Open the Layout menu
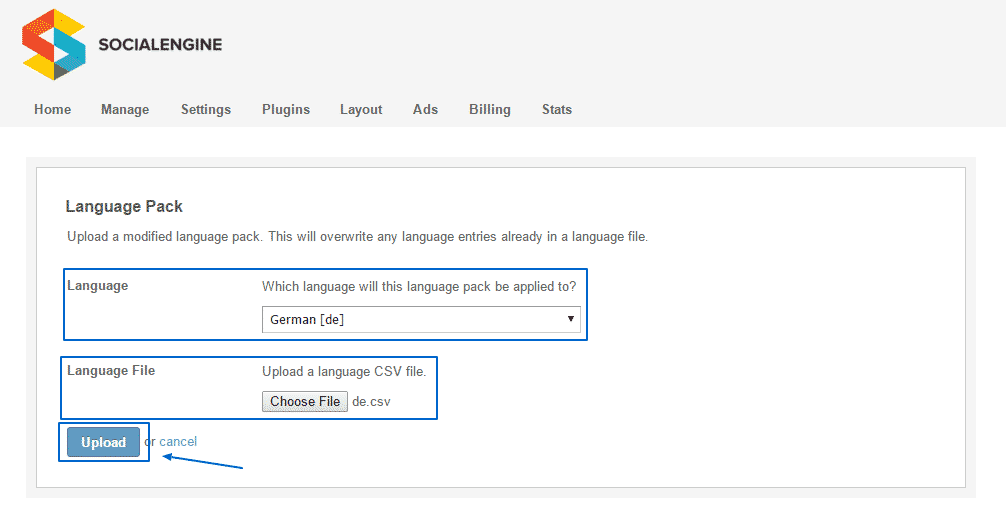The height and width of the screenshot is (523, 1006). coord(361,110)
